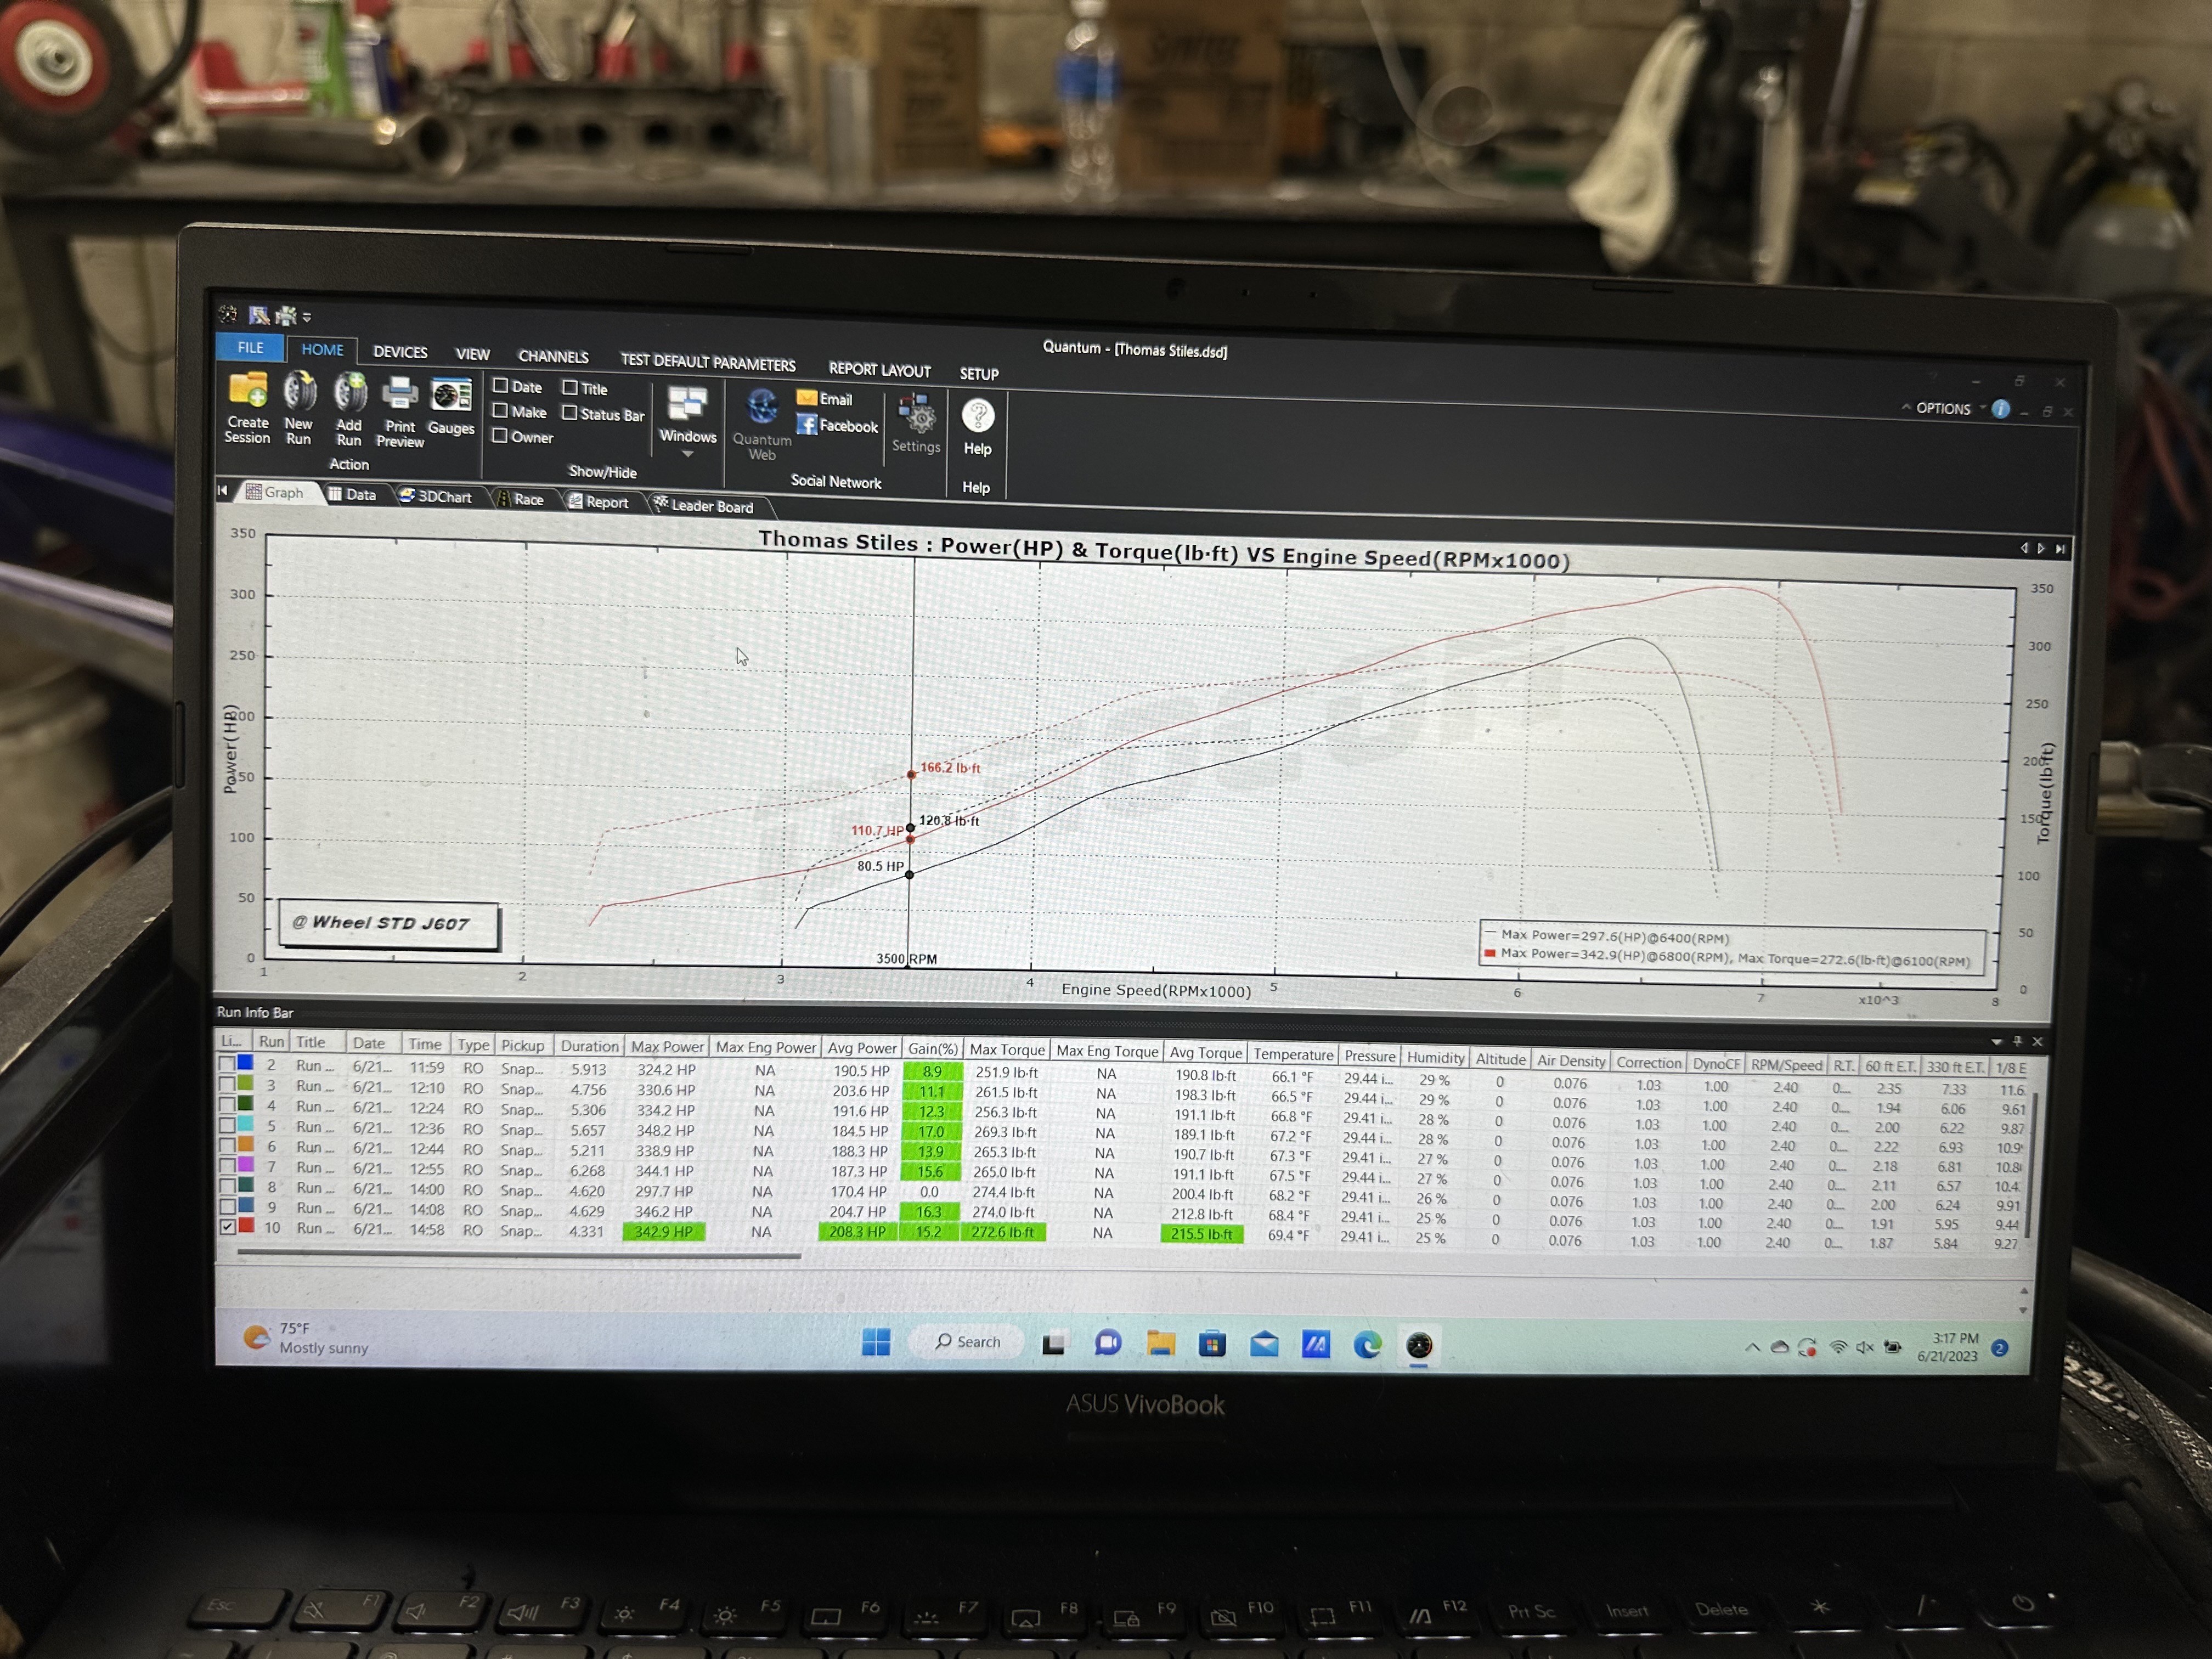Switch to the CHANNELS ribbon tab
2212x1659 pixels.
click(553, 356)
